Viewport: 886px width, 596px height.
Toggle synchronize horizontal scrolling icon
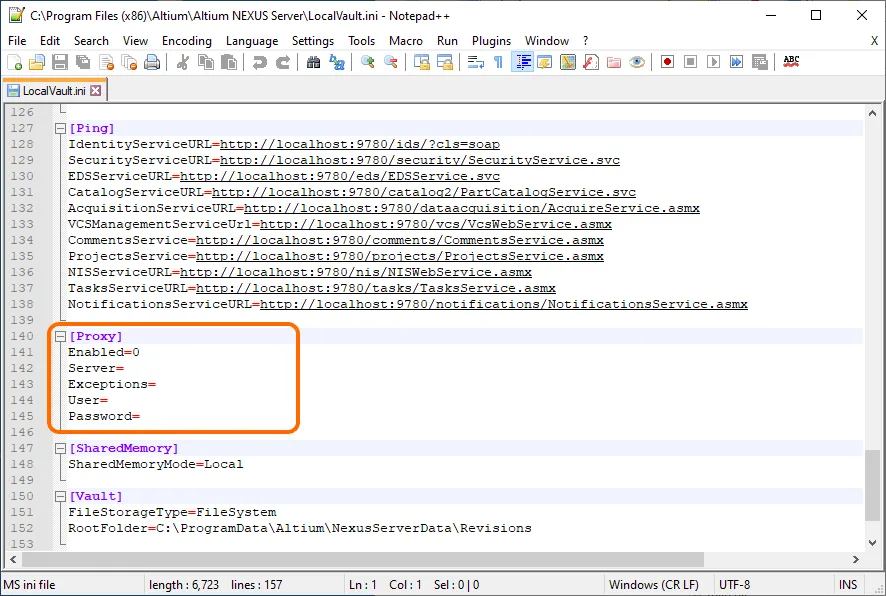point(445,62)
